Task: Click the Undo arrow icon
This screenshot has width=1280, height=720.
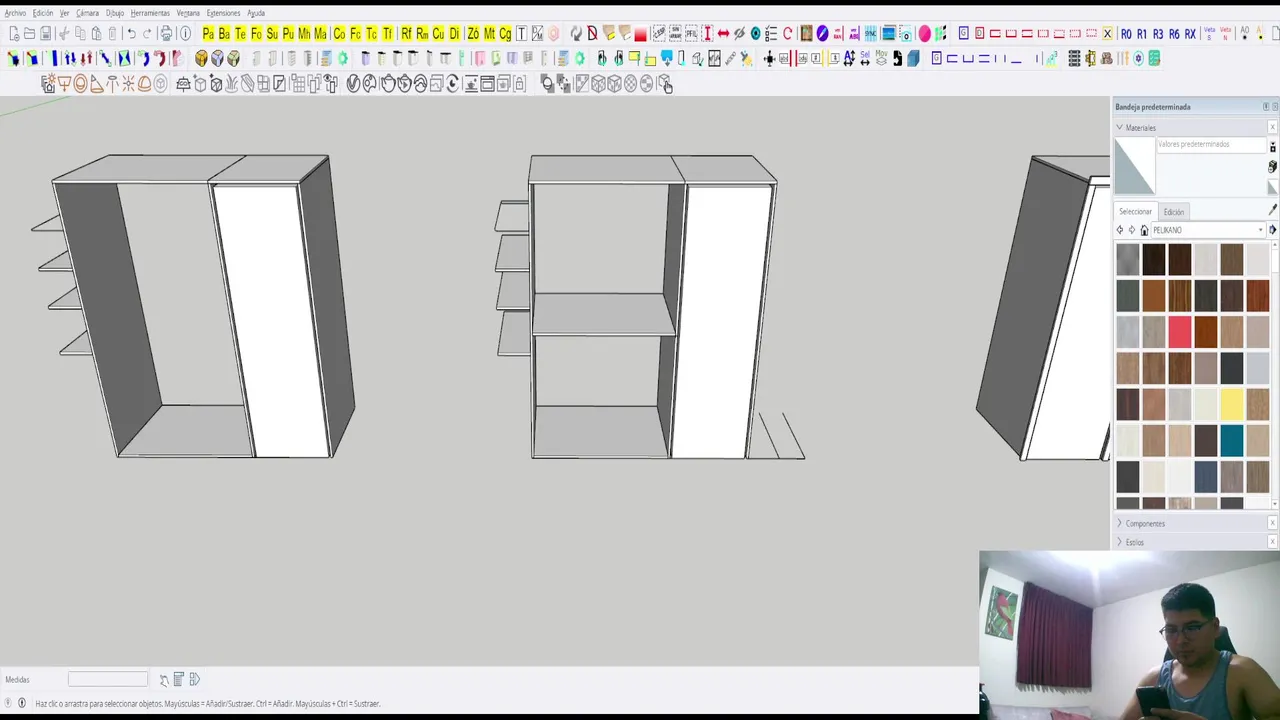Action: point(131,33)
